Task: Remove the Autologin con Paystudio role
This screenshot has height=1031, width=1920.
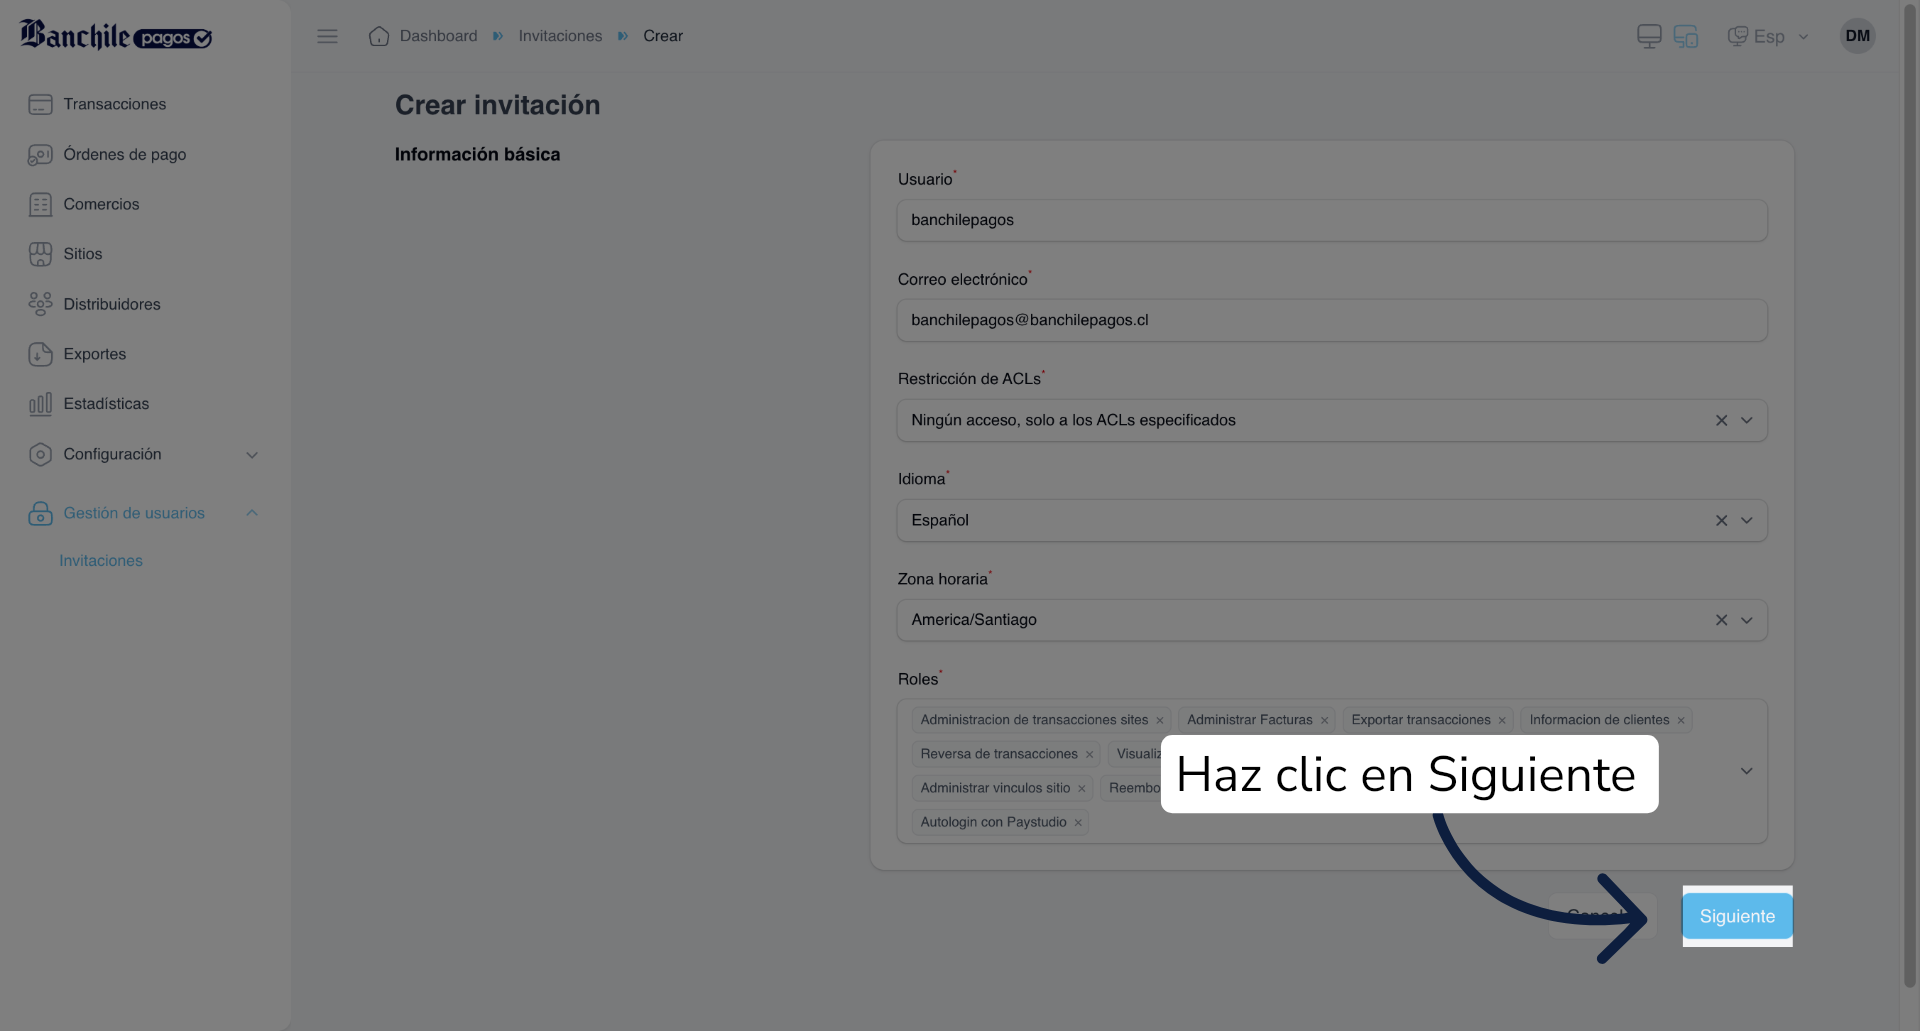Action: click(x=1078, y=822)
